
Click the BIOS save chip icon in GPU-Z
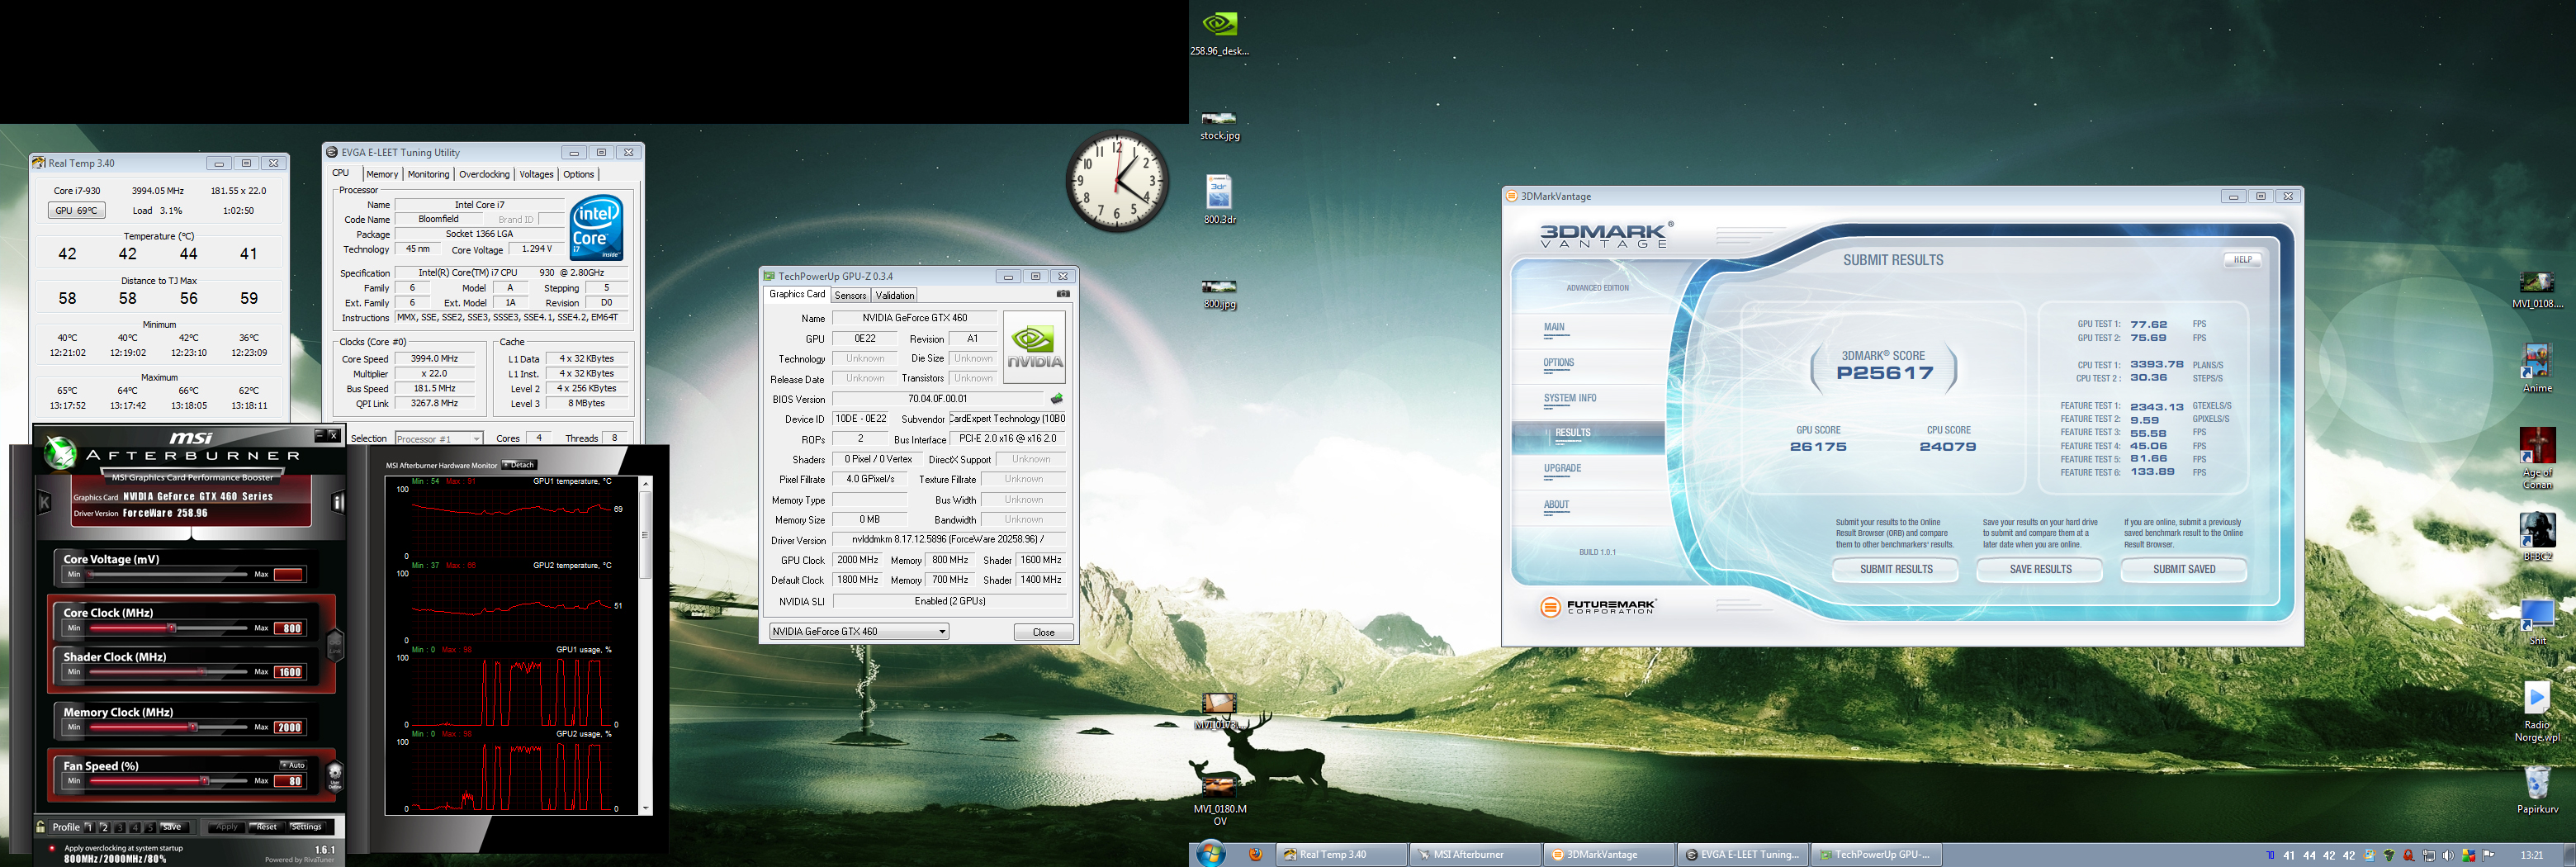click(x=1056, y=399)
